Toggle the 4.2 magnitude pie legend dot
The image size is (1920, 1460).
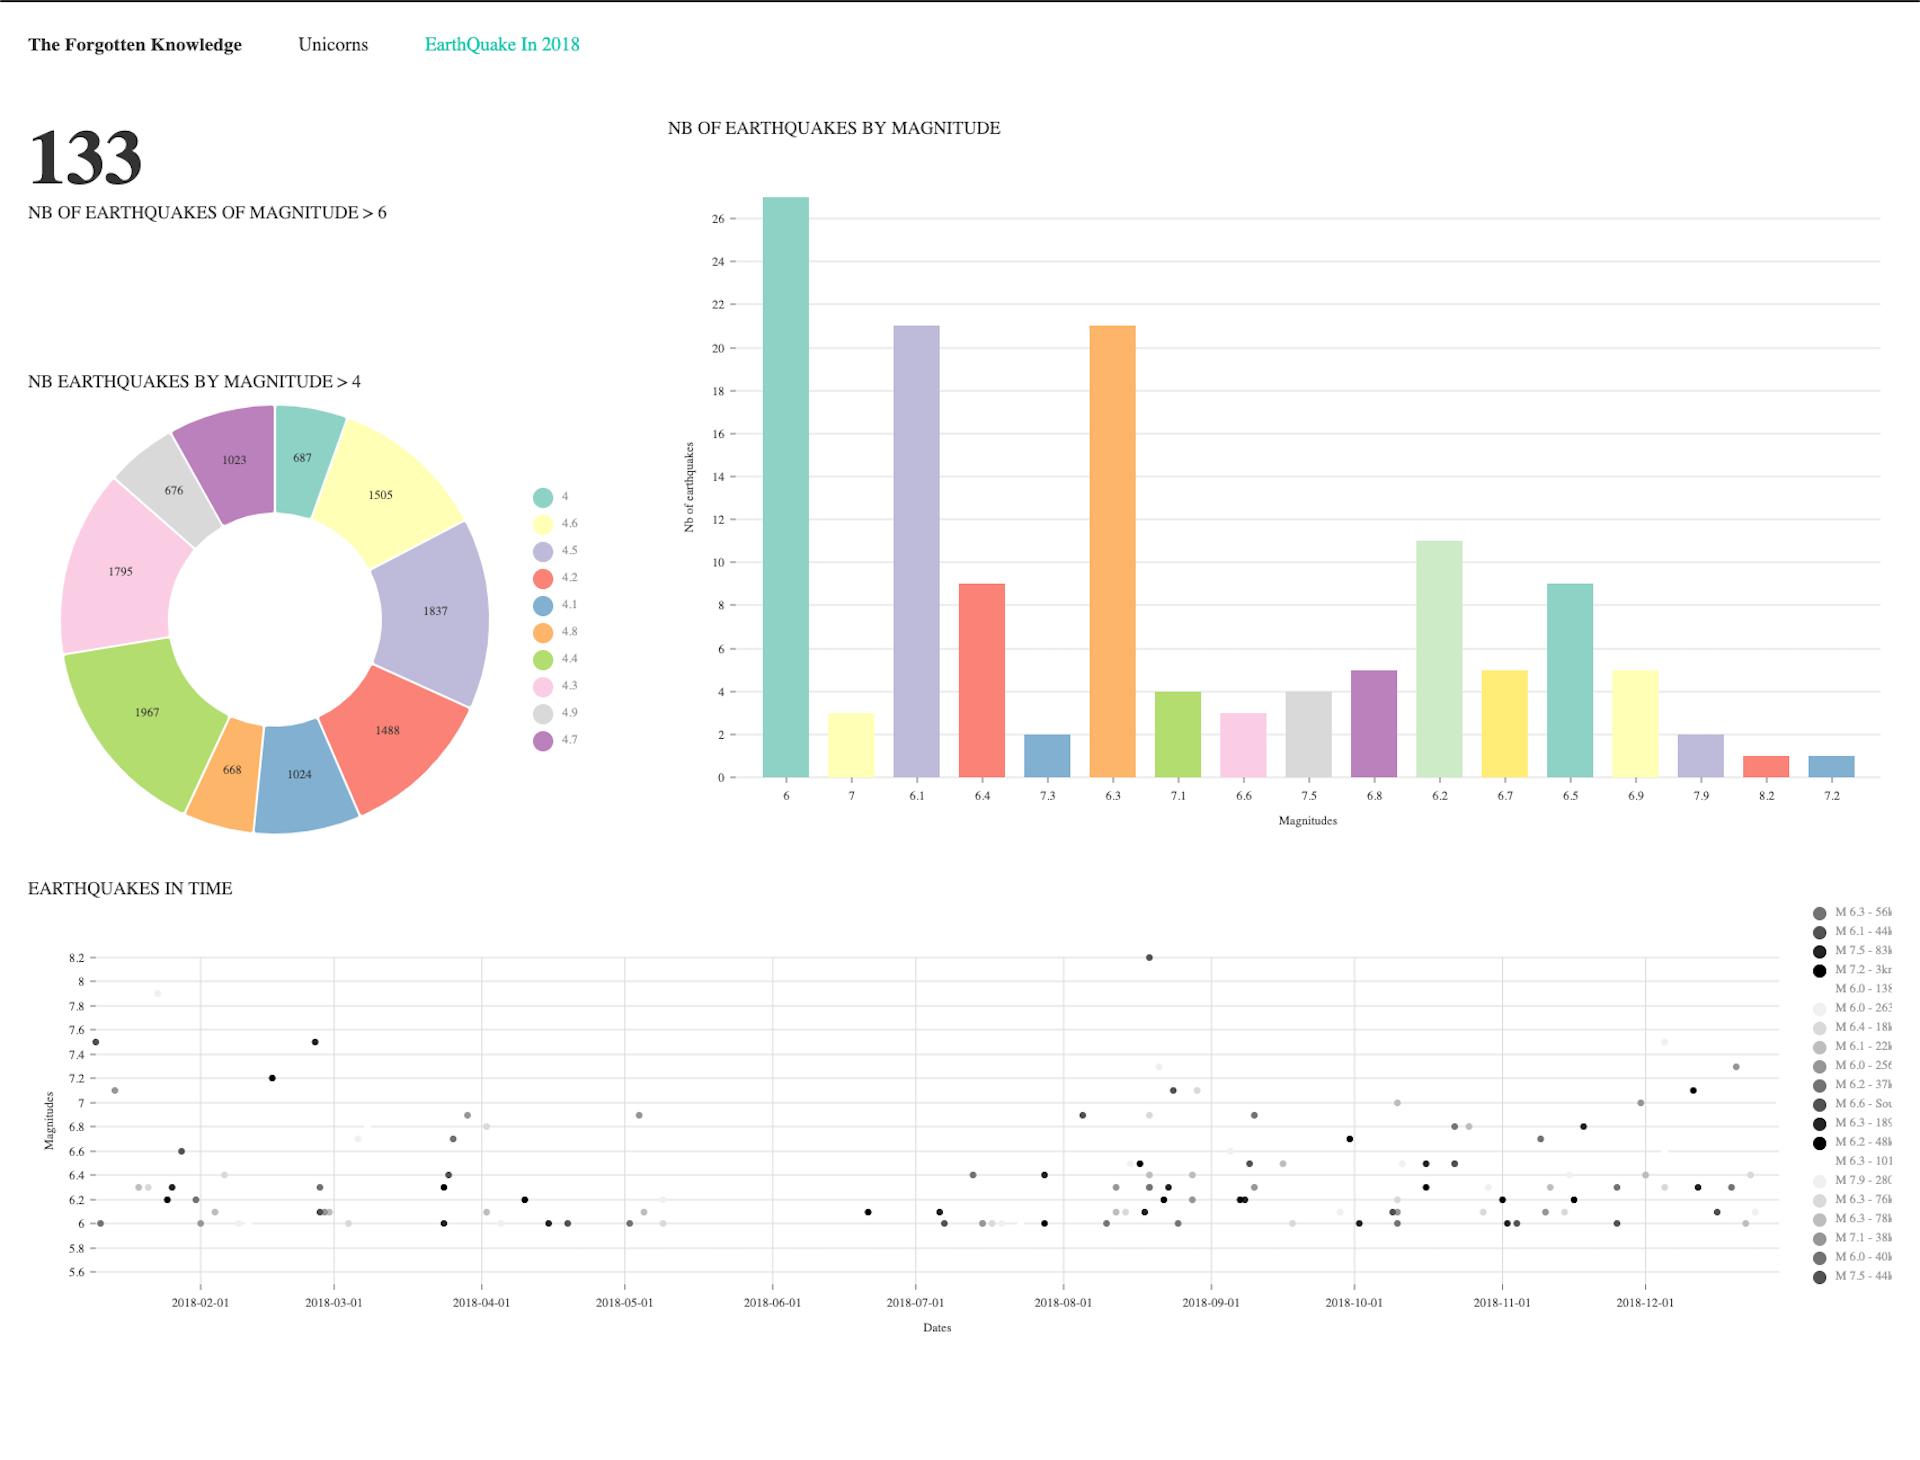pyautogui.click(x=543, y=578)
